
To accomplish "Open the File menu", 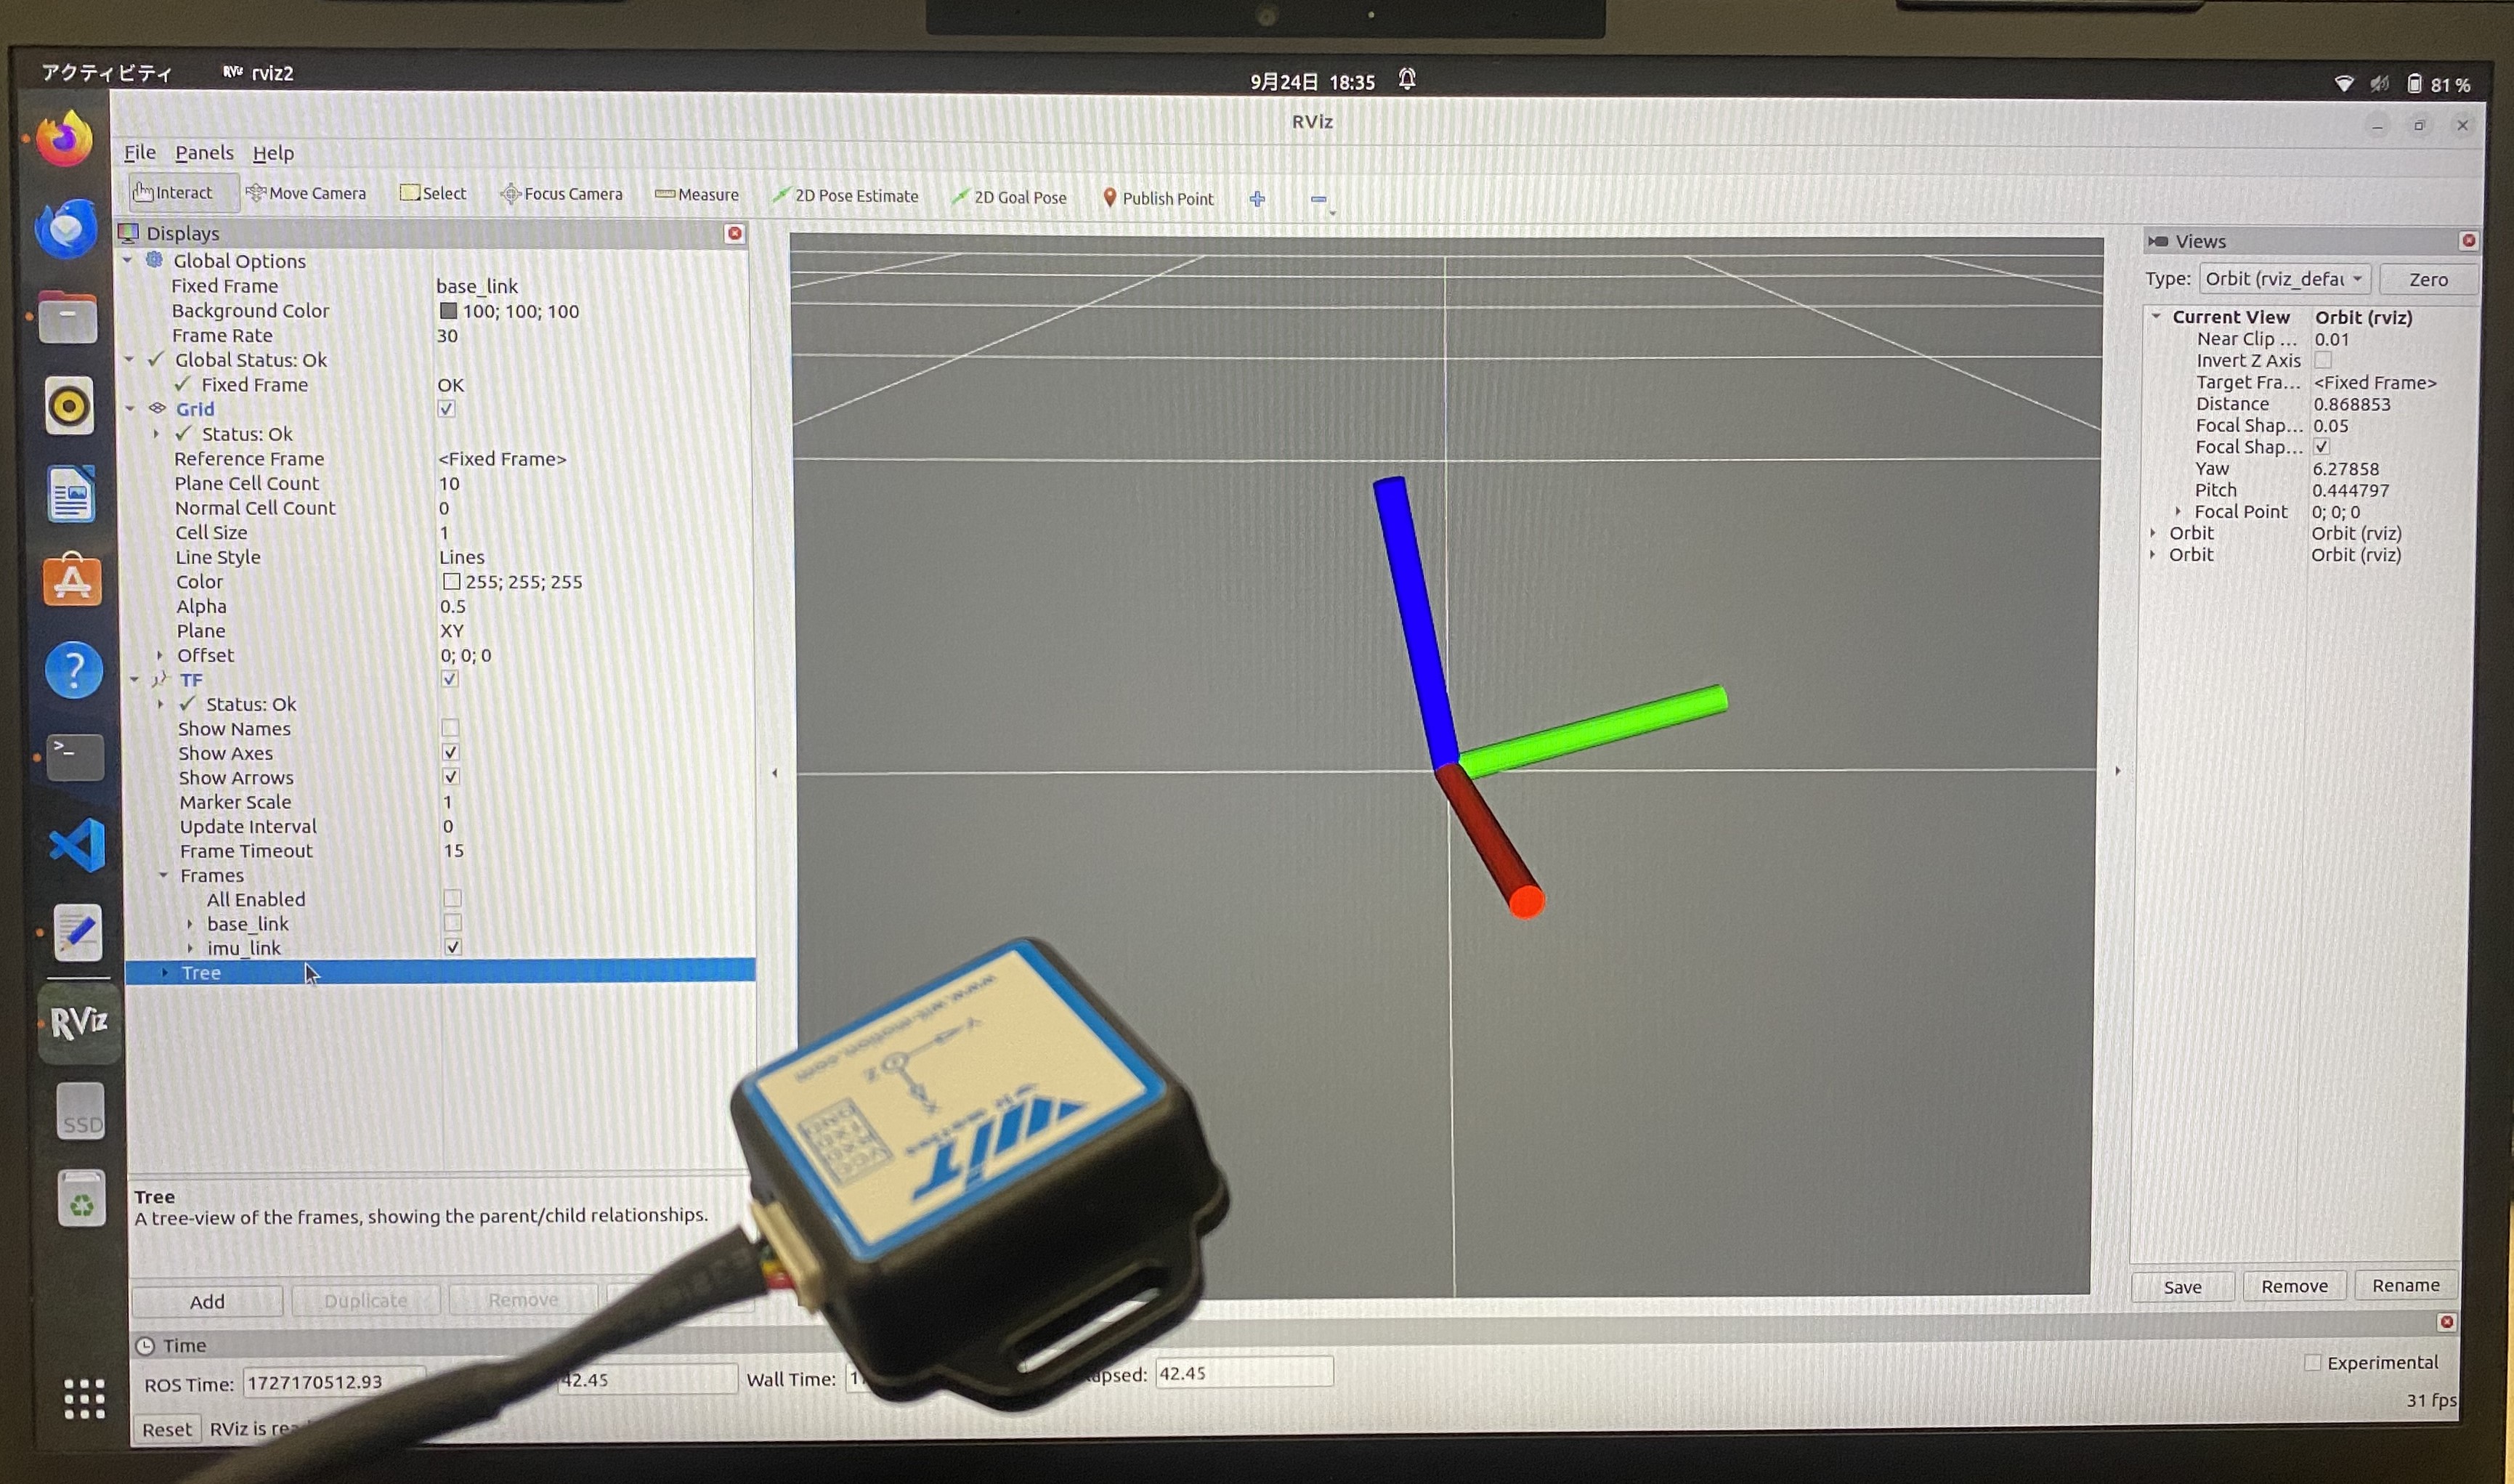I will (x=139, y=152).
